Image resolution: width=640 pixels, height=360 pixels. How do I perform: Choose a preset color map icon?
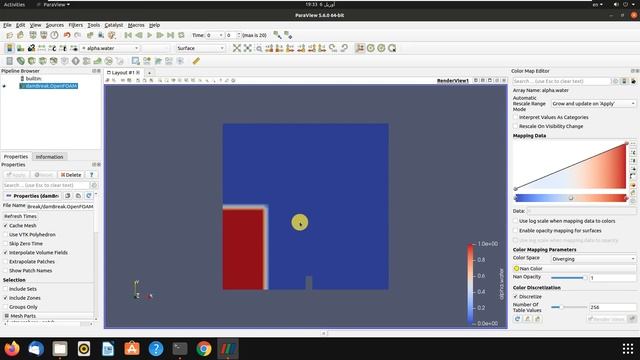pyautogui.click(x=633, y=185)
